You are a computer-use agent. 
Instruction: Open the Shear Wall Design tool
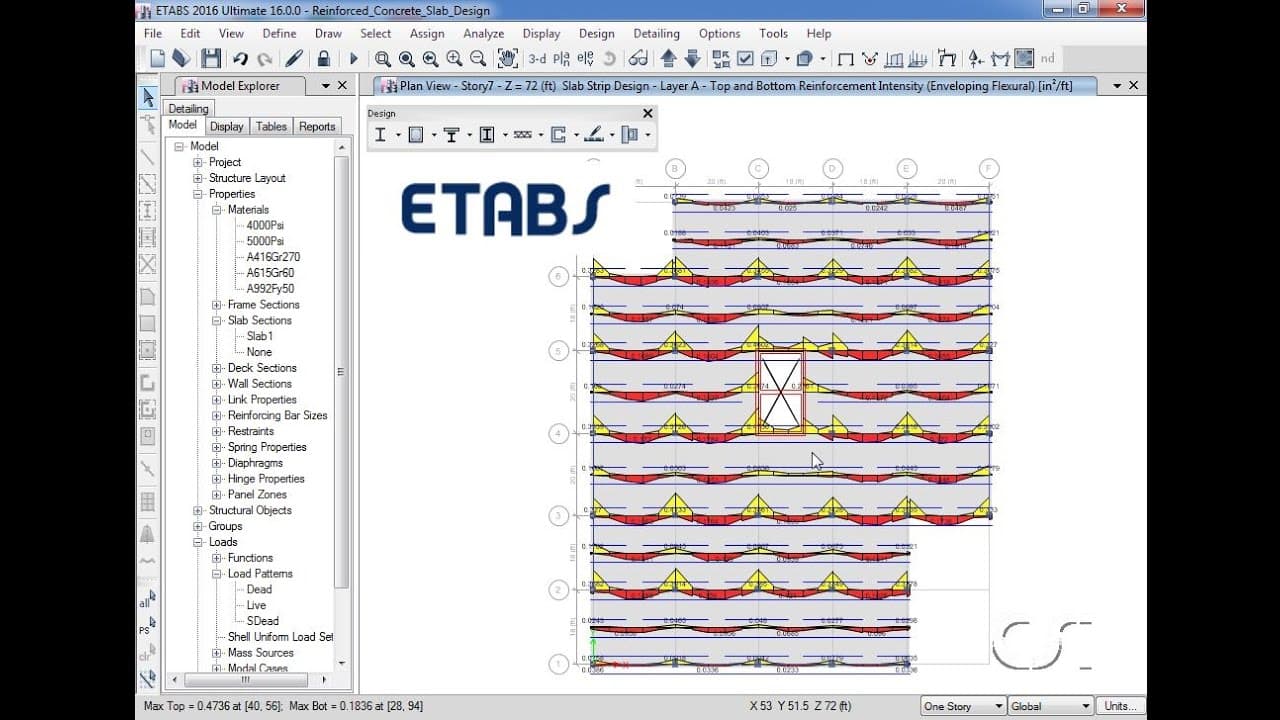[558, 135]
